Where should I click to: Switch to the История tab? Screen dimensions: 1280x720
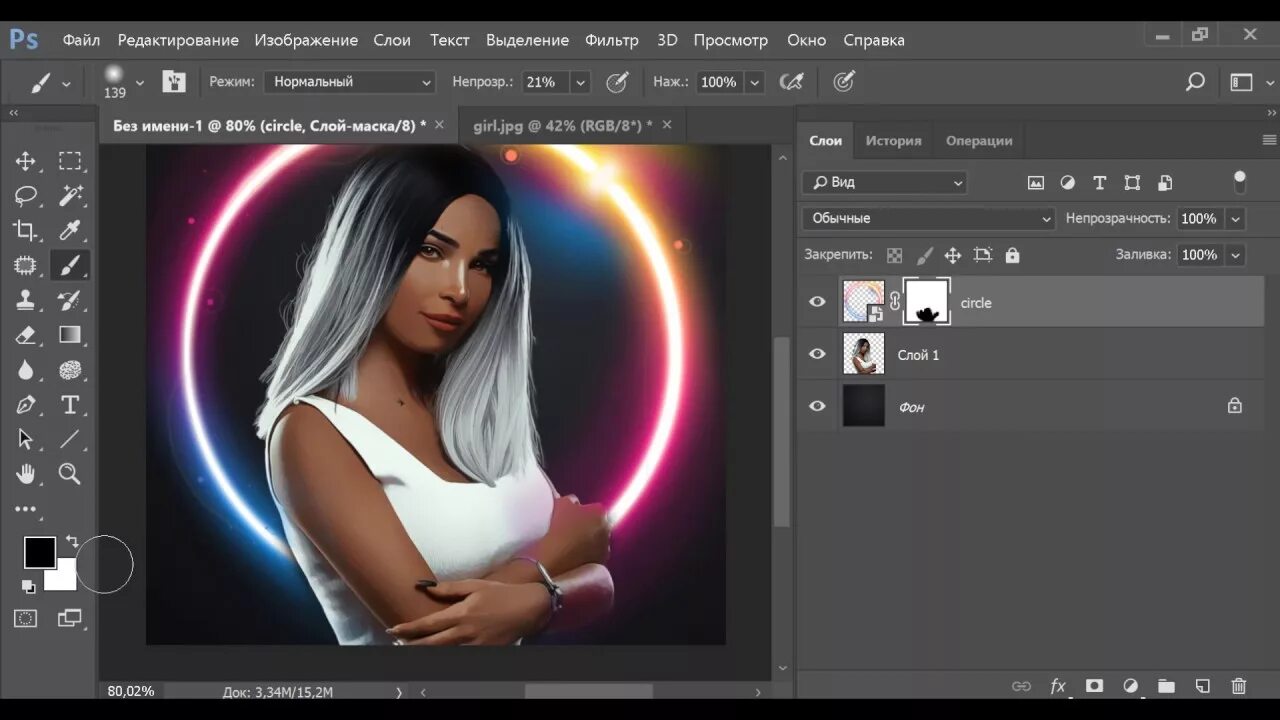point(893,141)
